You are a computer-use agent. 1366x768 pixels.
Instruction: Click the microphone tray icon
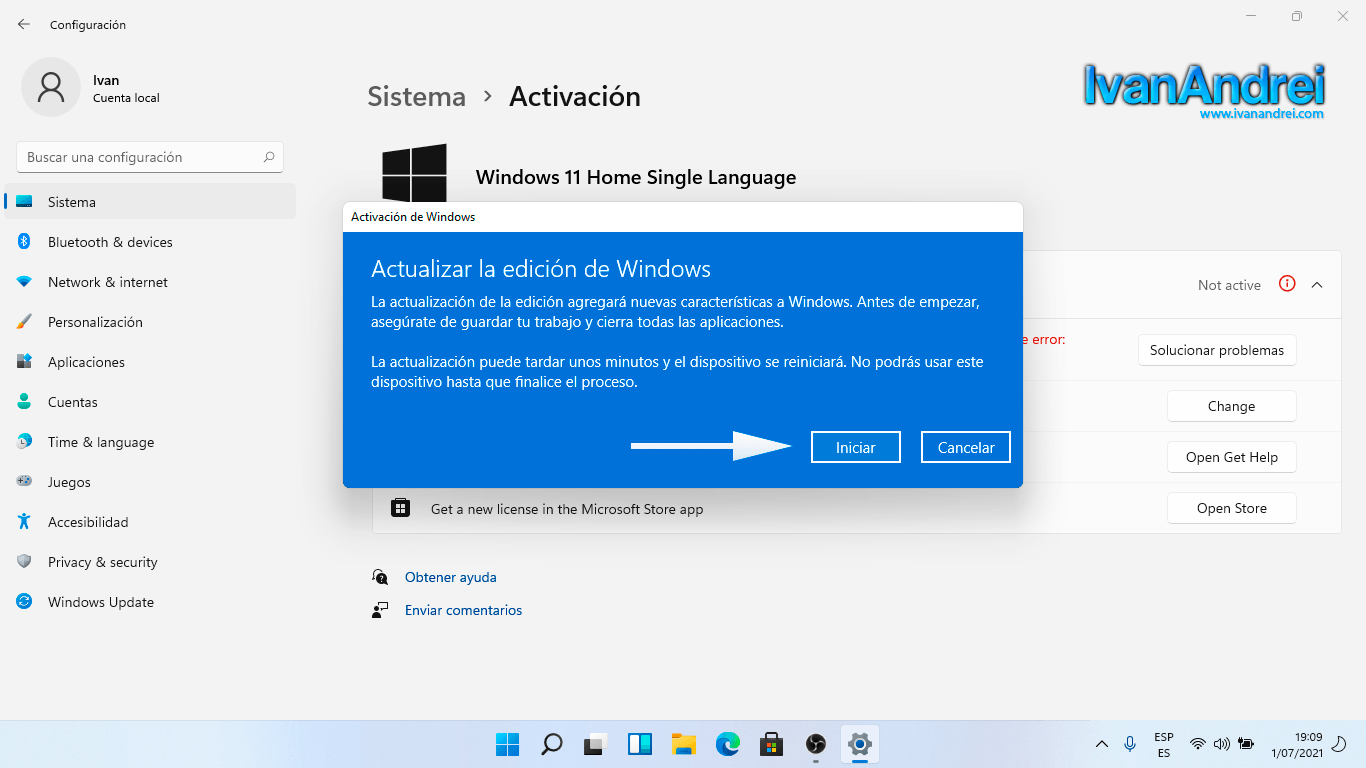[1130, 744]
